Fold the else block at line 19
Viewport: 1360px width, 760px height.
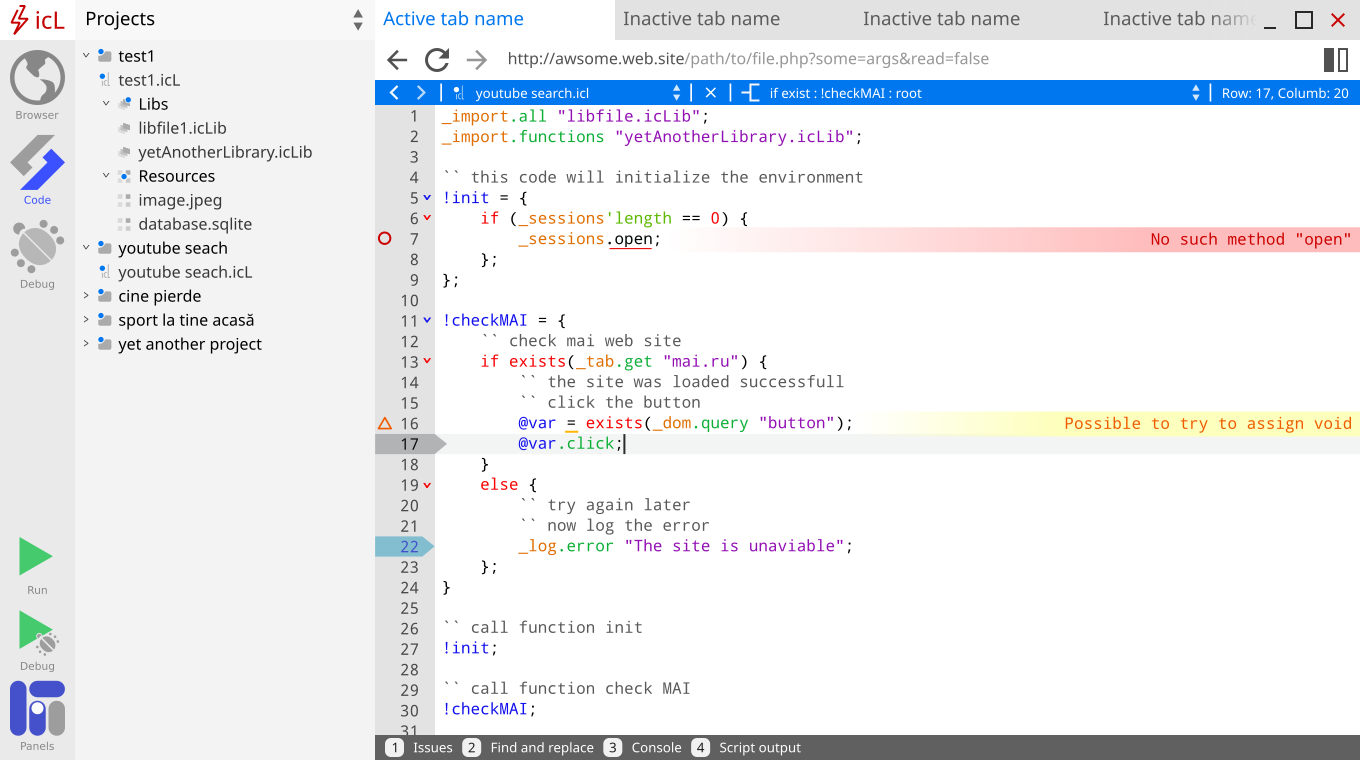point(428,485)
